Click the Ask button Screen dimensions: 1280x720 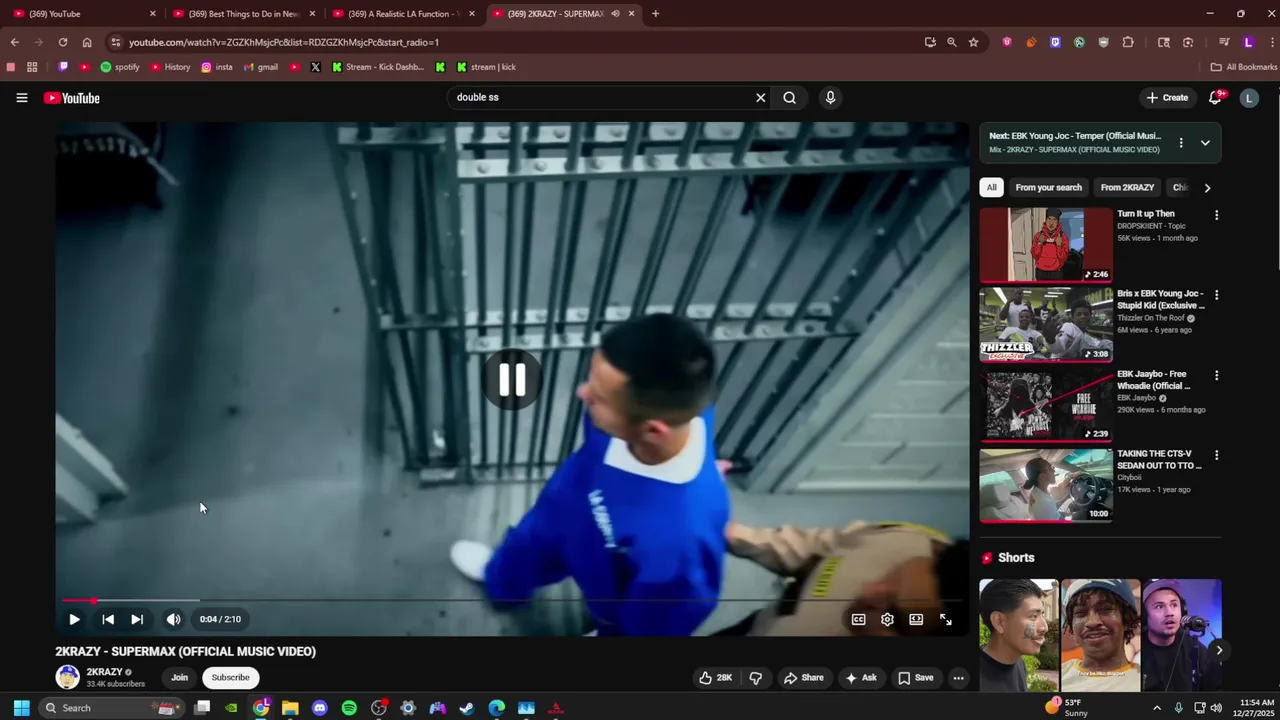(x=861, y=677)
